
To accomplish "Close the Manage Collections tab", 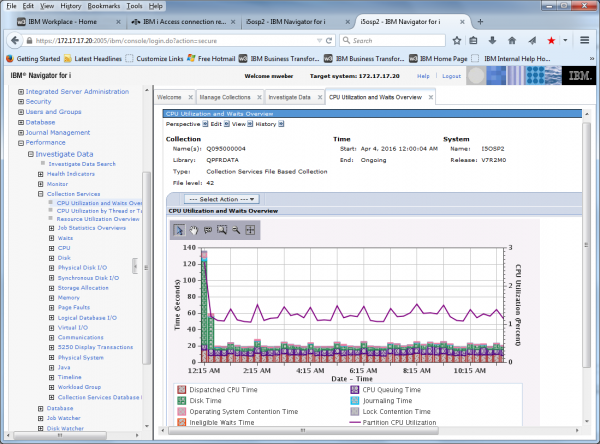I will click(259, 98).
